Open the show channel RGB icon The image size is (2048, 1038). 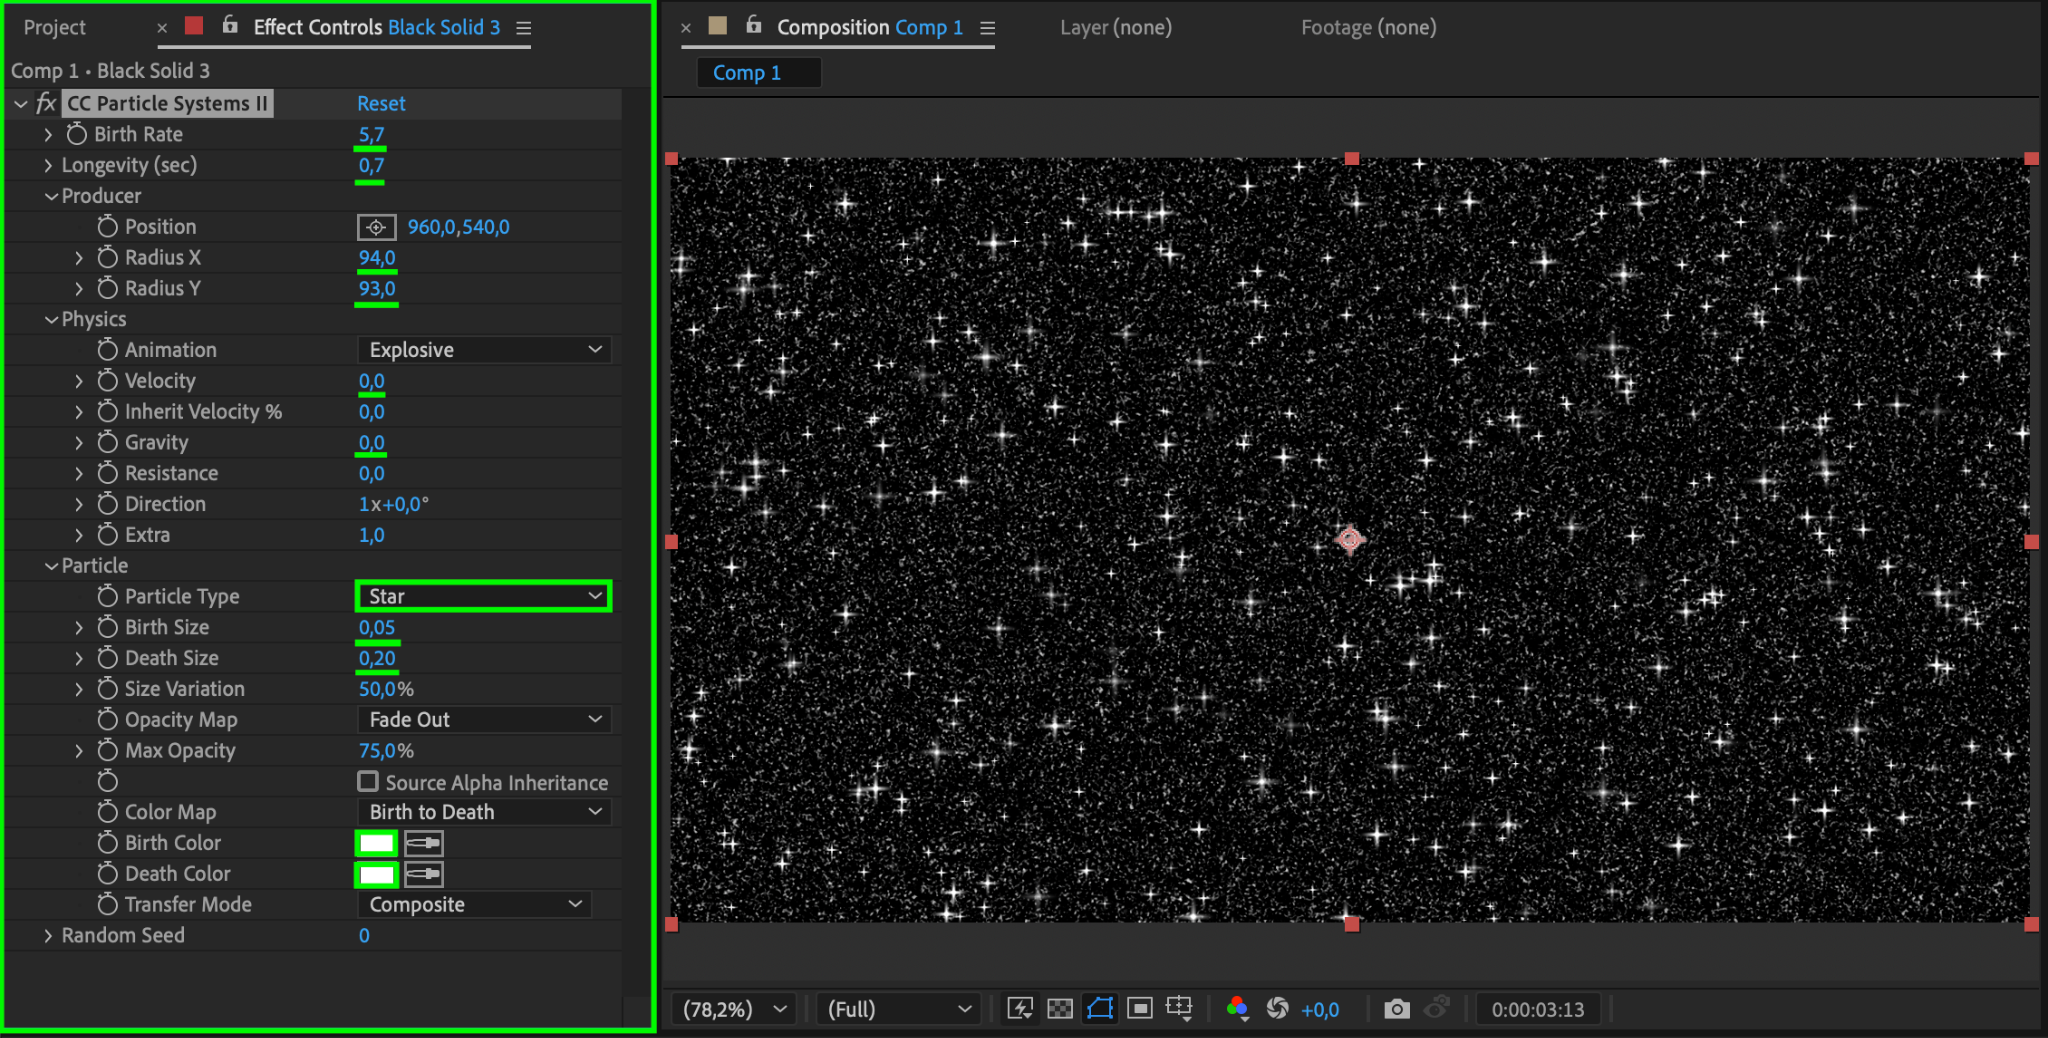pos(1237,1009)
